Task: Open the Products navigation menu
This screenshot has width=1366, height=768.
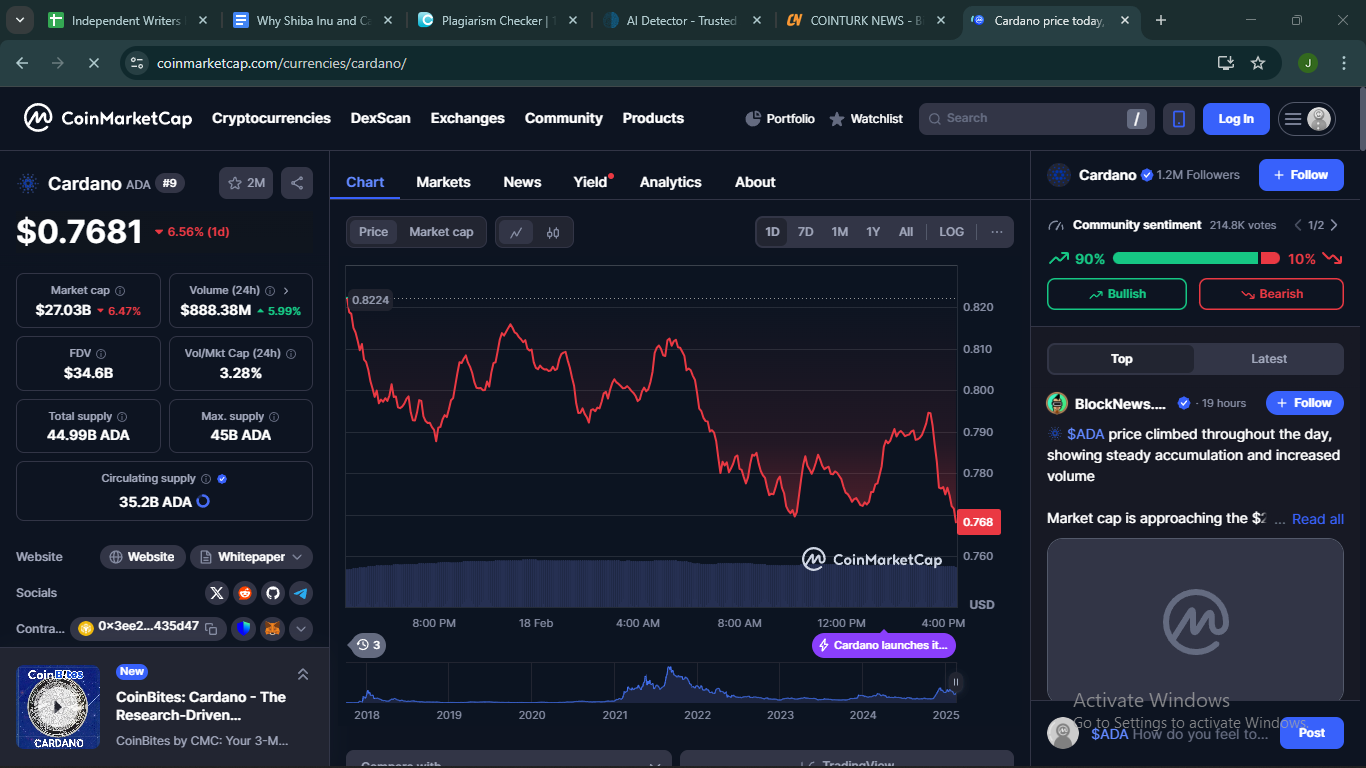Action: tap(653, 118)
